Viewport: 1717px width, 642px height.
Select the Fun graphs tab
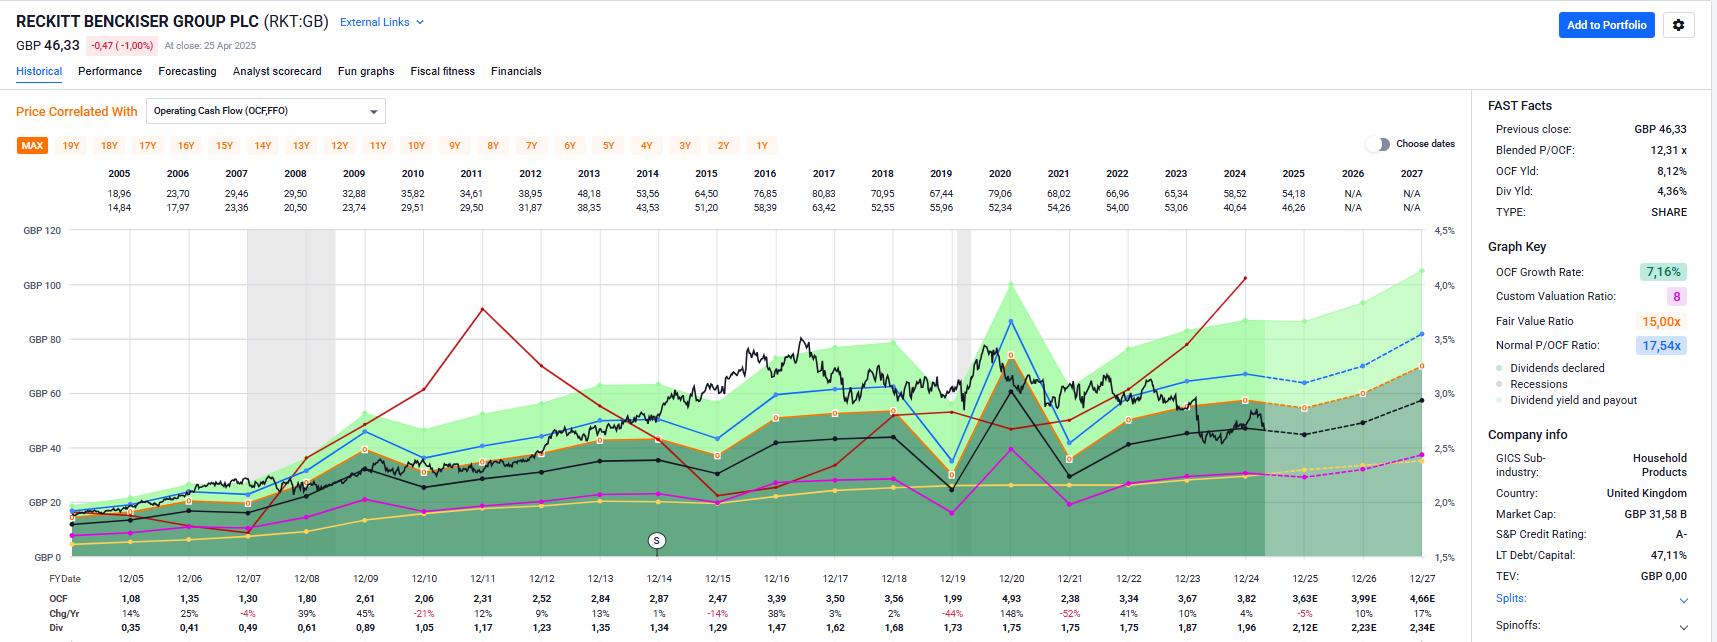366,72
